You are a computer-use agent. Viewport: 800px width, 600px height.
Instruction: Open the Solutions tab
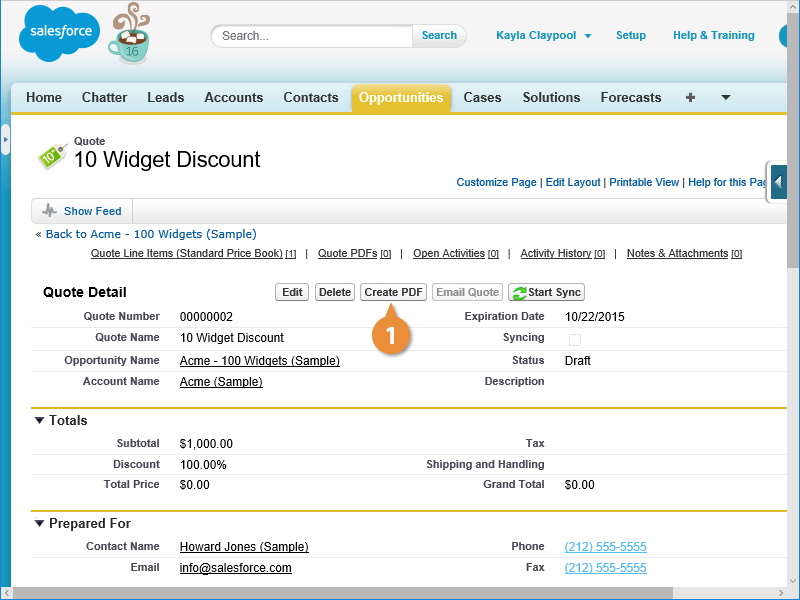[551, 97]
